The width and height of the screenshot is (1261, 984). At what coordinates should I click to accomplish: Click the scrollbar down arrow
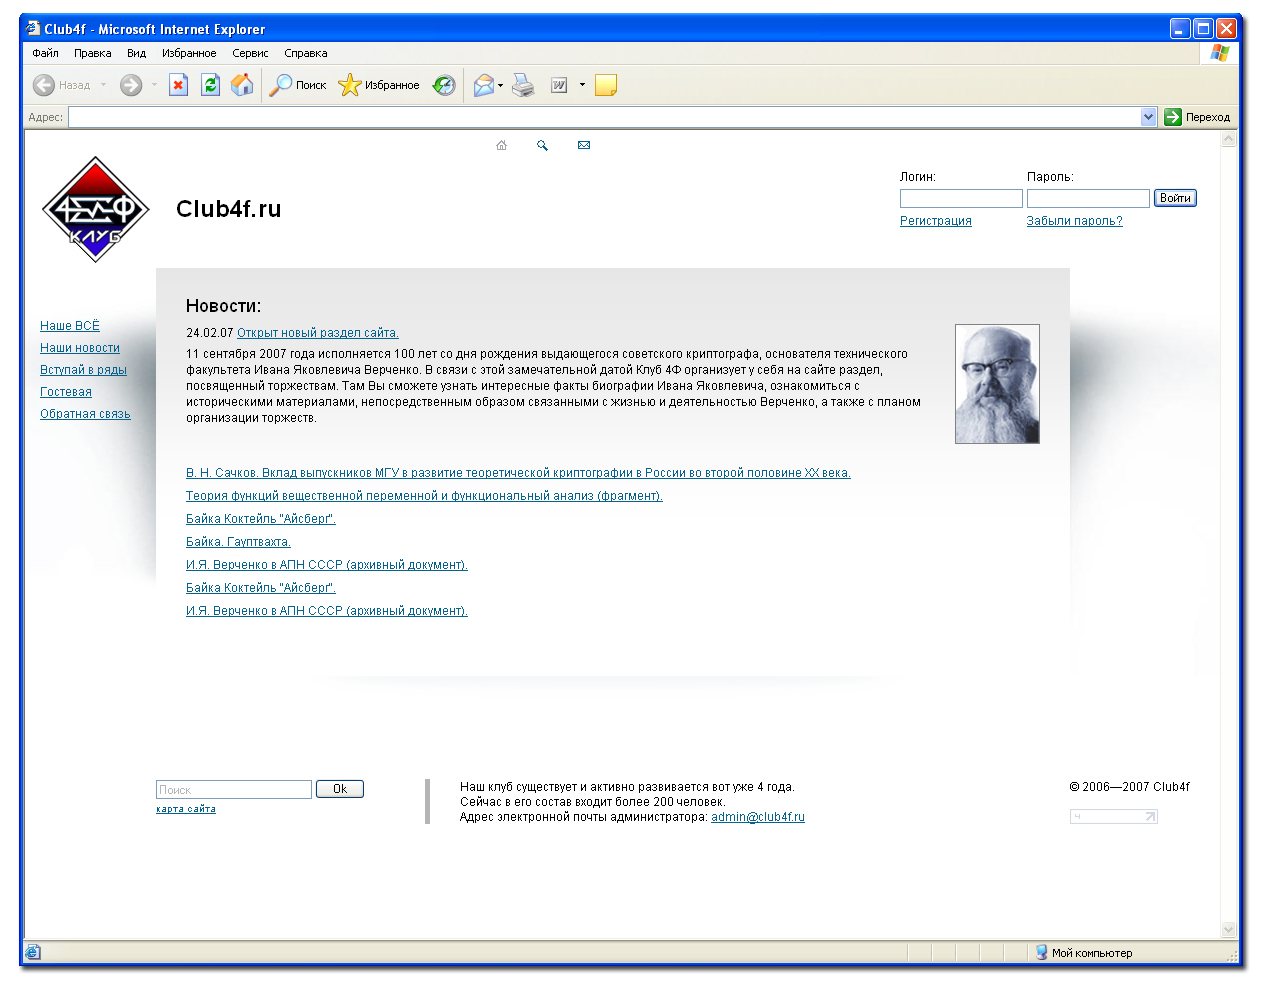[1229, 929]
